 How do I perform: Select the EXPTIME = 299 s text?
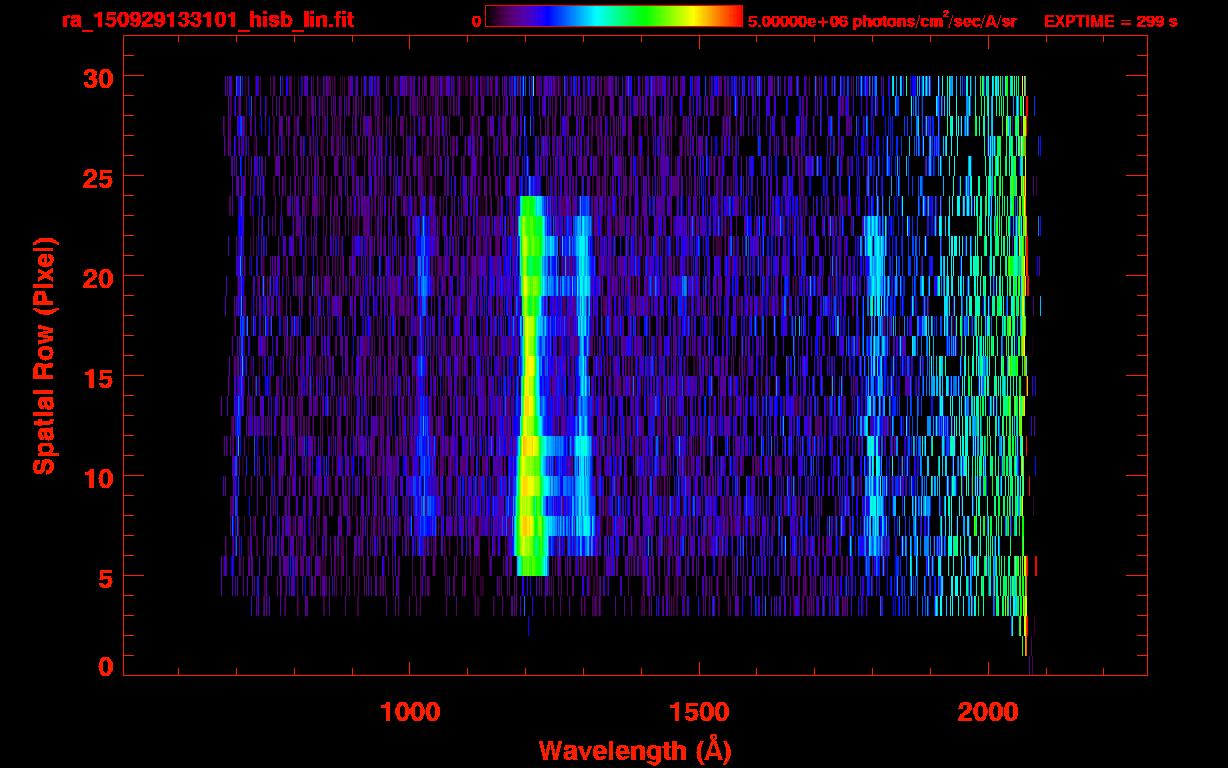click(1110, 21)
